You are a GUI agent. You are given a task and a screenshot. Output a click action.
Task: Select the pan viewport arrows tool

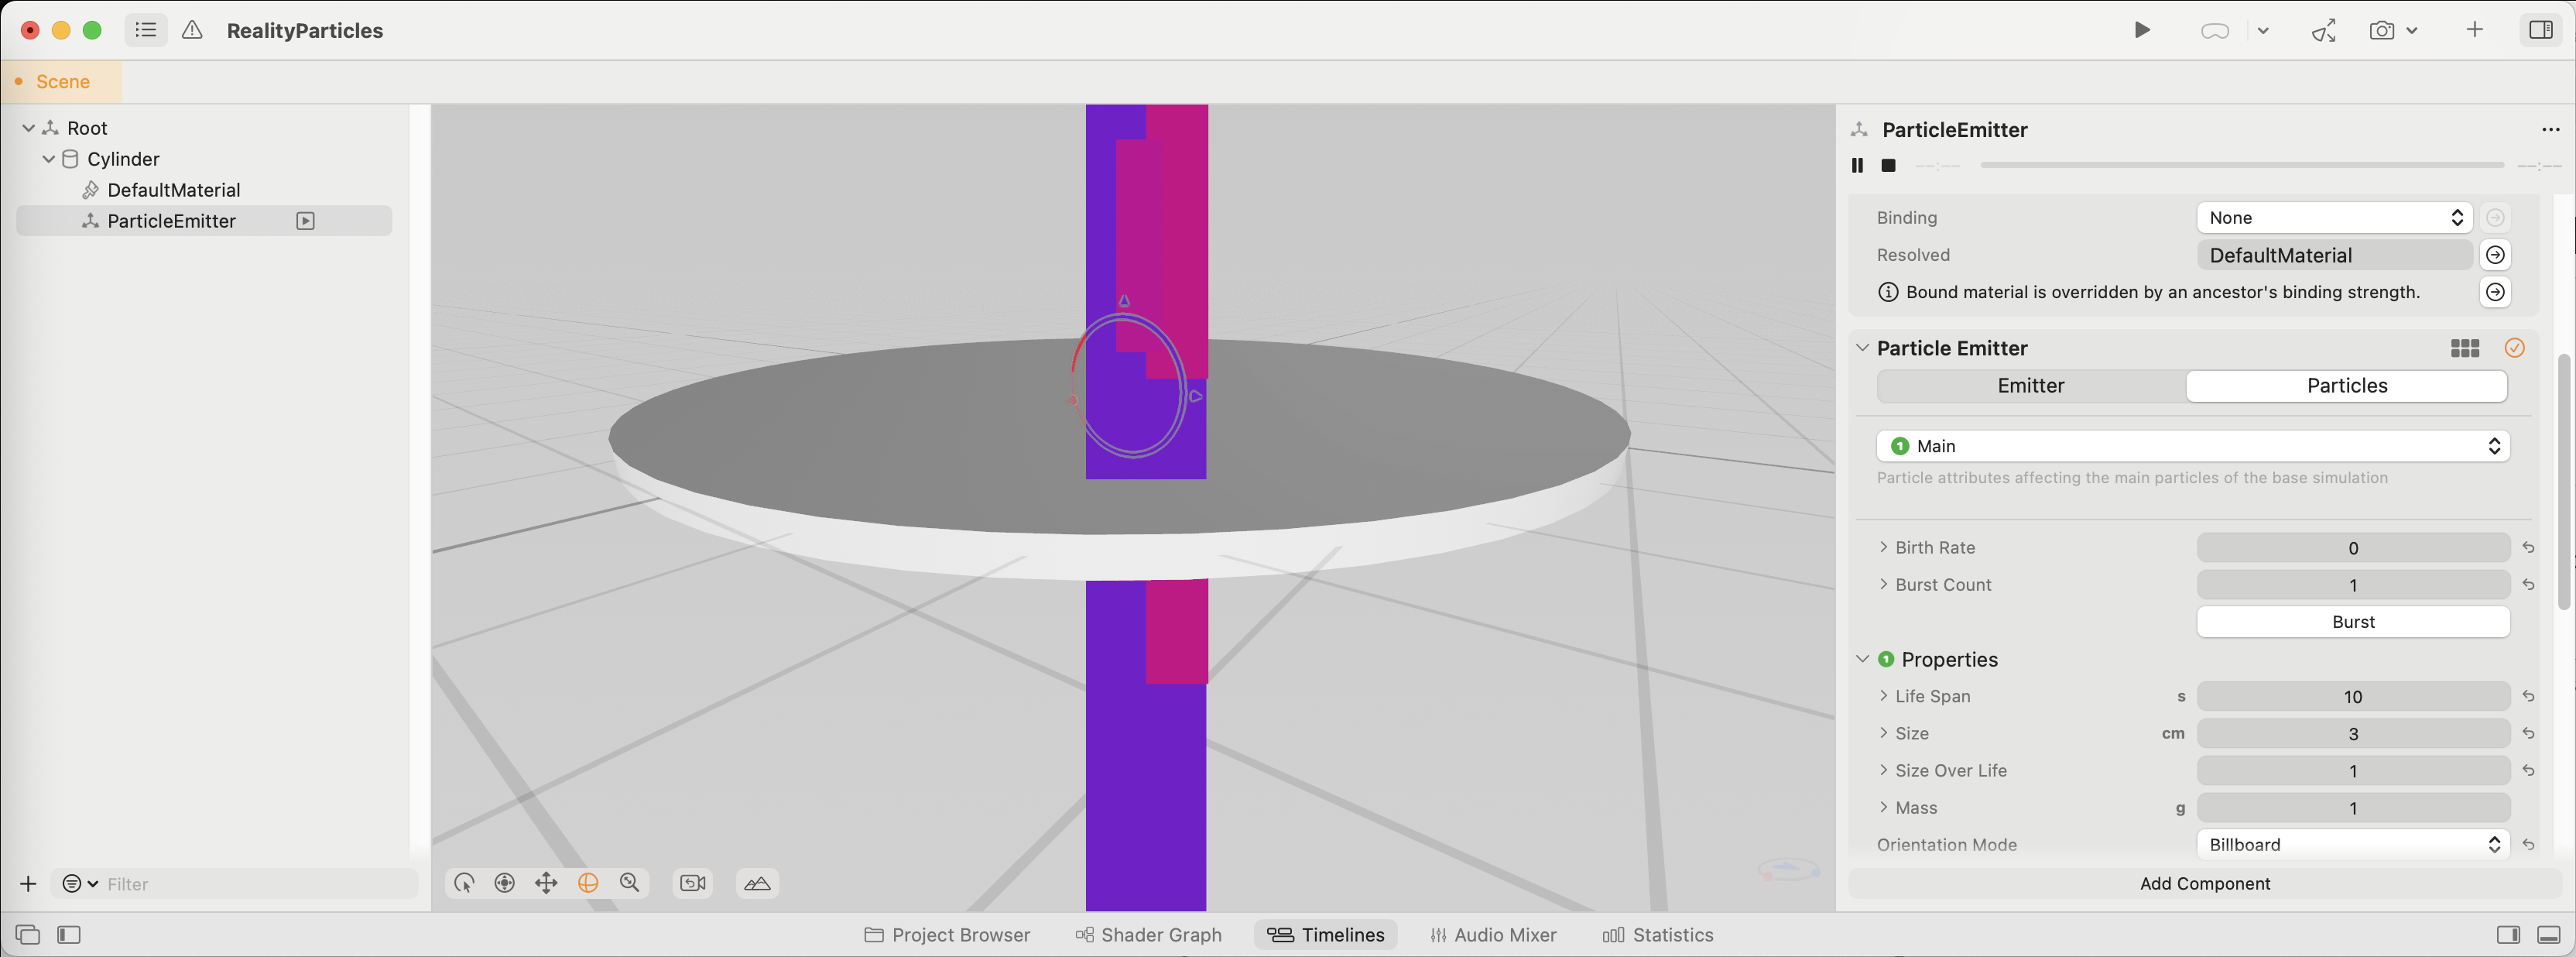coord(546,883)
